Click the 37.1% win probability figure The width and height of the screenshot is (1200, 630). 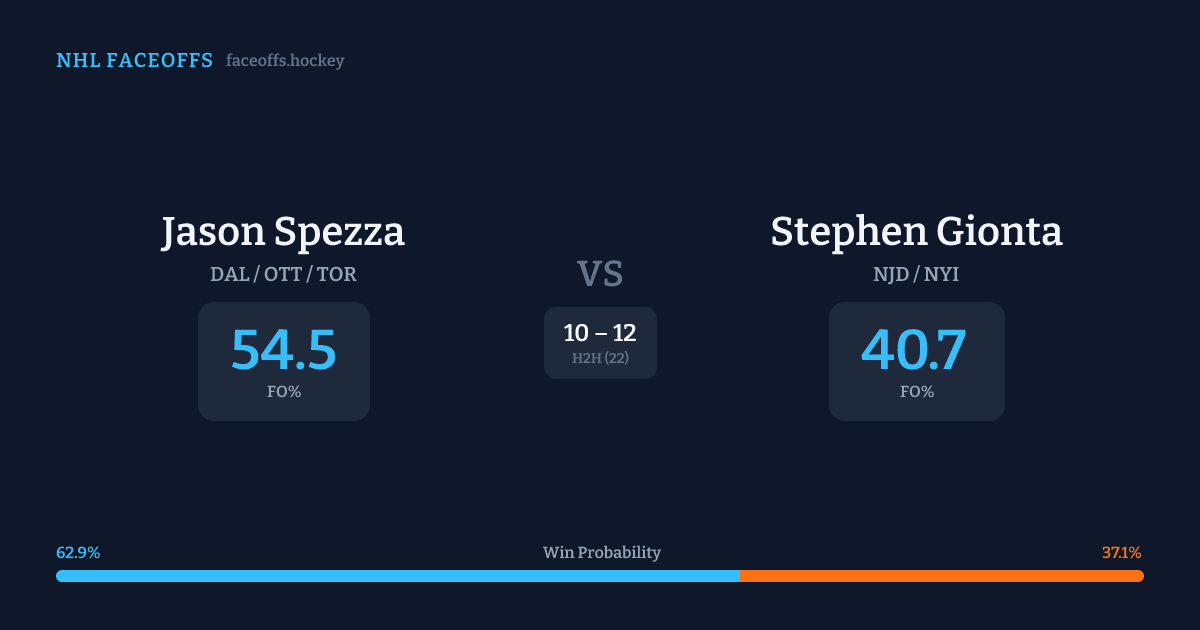click(x=1121, y=552)
